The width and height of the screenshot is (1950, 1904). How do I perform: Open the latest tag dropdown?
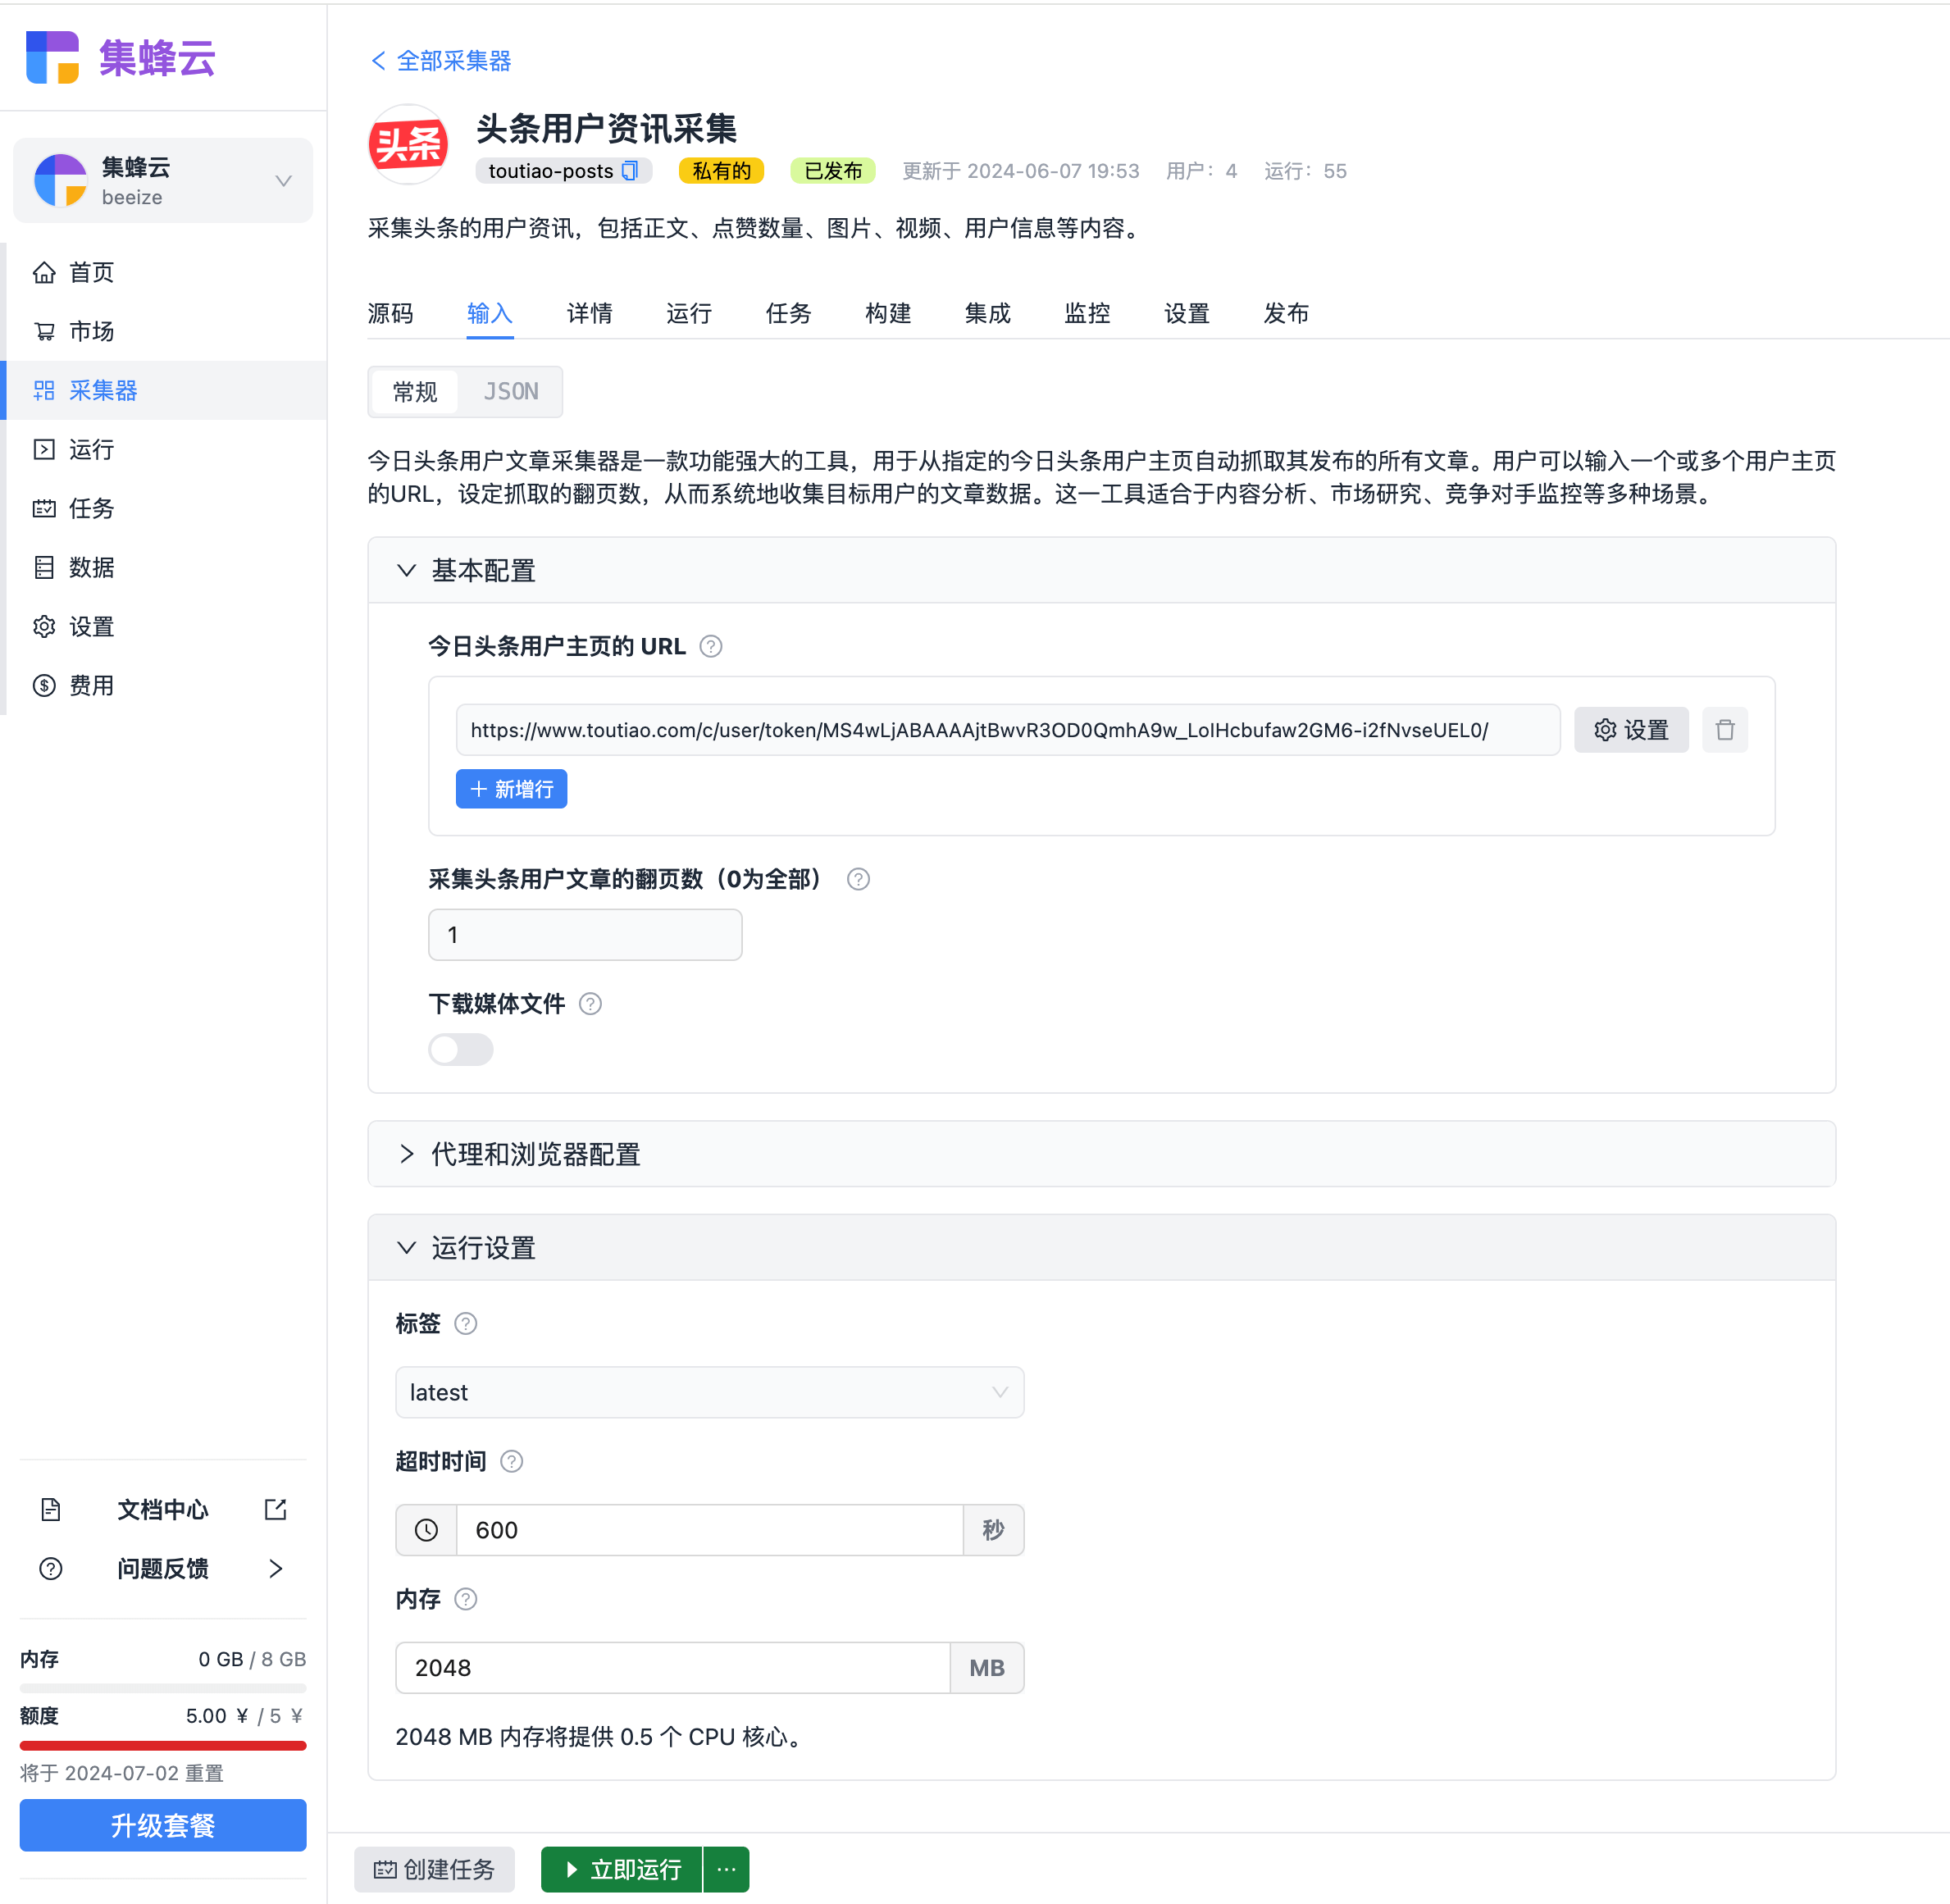[710, 1392]
